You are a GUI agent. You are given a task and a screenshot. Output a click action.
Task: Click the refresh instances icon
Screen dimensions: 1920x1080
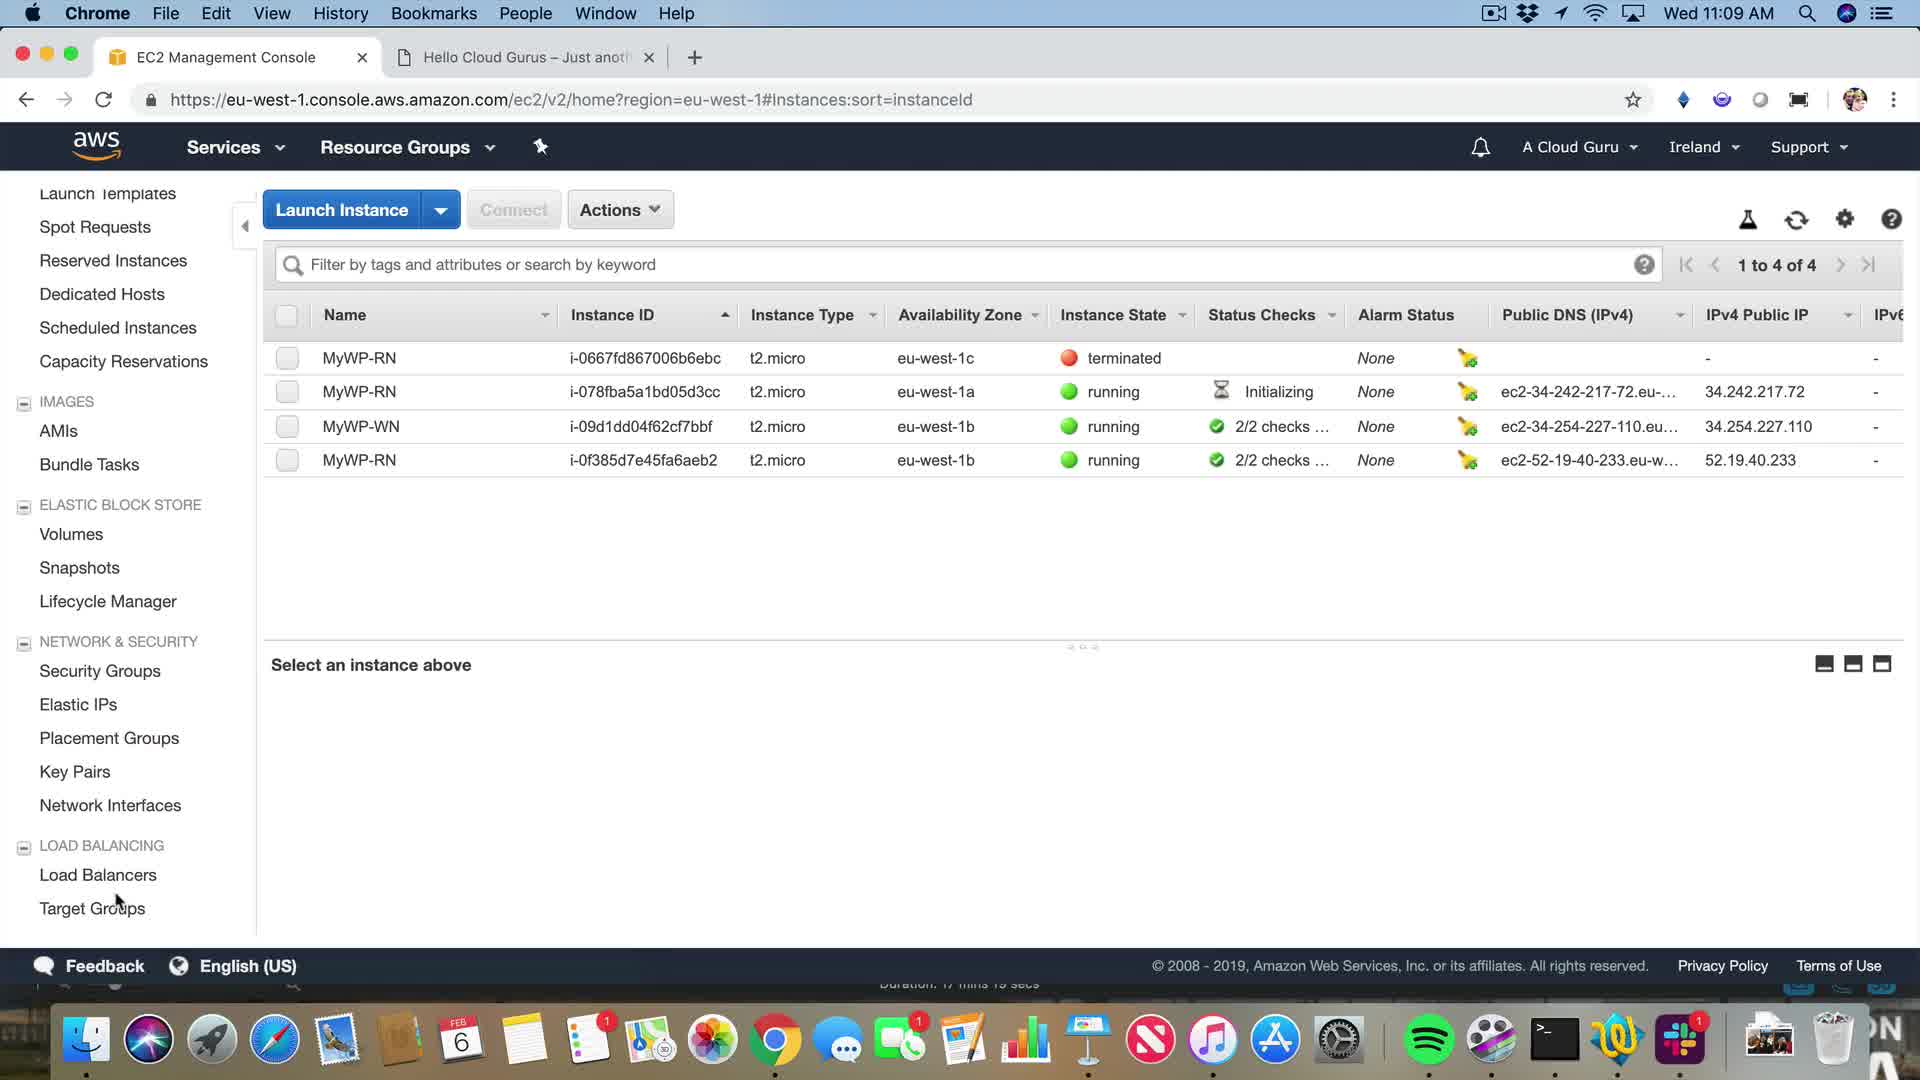point(1796,220)
